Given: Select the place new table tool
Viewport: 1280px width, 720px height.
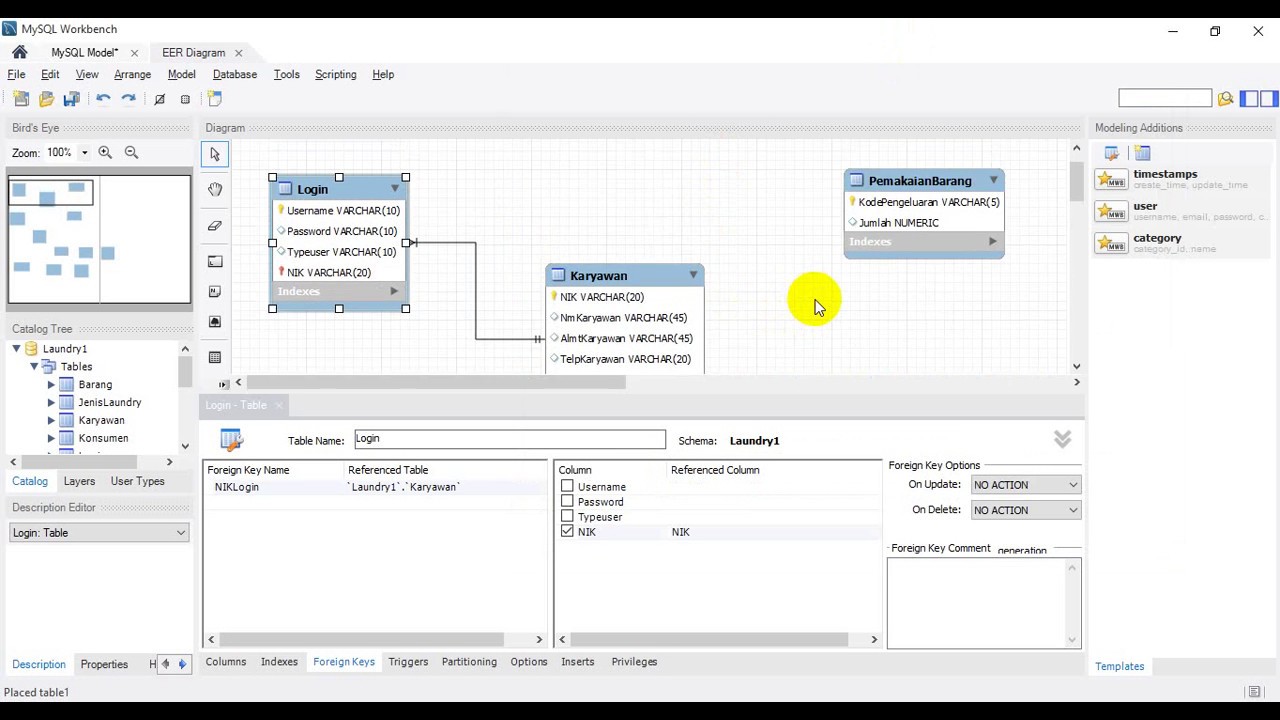Looking at the screenshot, I should point(215,357).
